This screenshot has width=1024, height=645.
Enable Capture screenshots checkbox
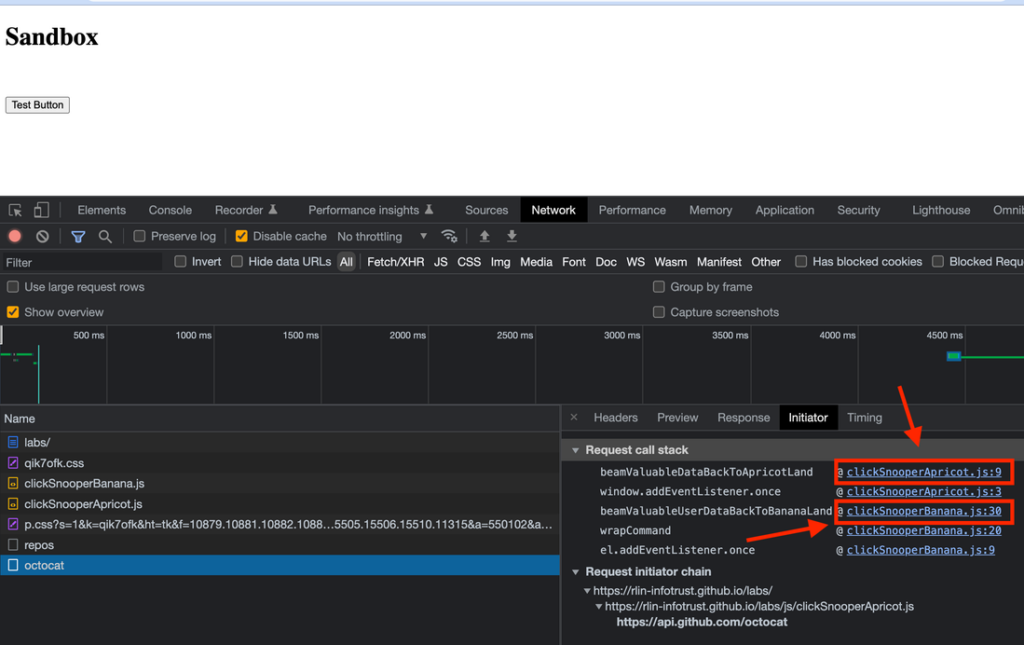click(659, 312)
